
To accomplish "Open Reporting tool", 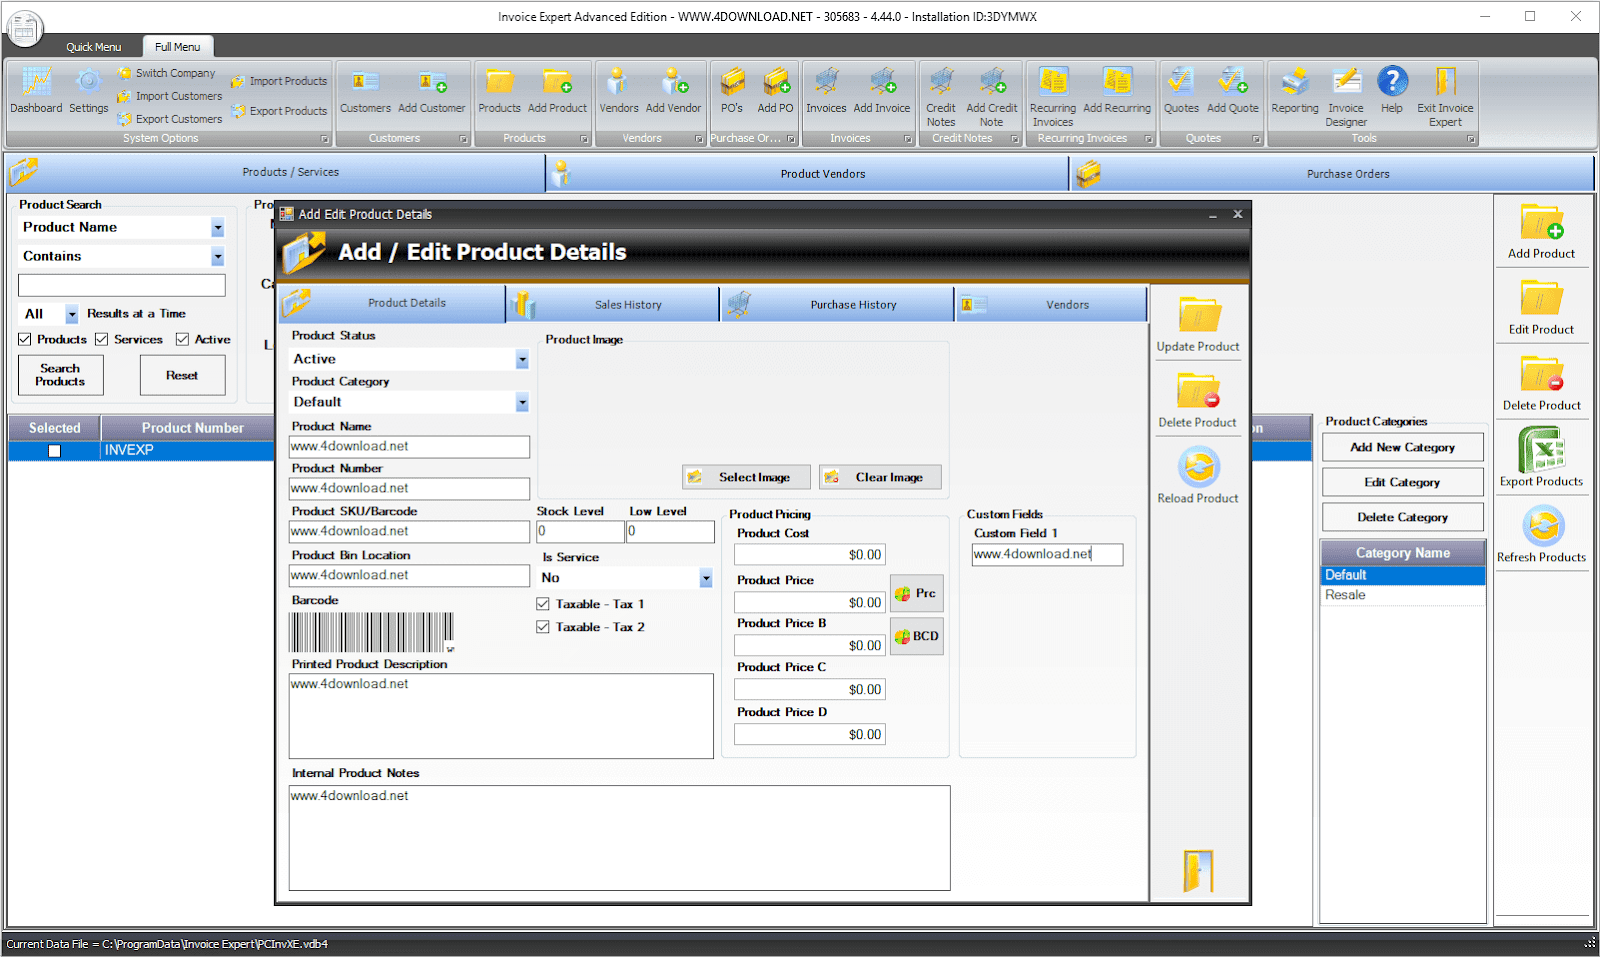I will click(x=1295, y=90).
